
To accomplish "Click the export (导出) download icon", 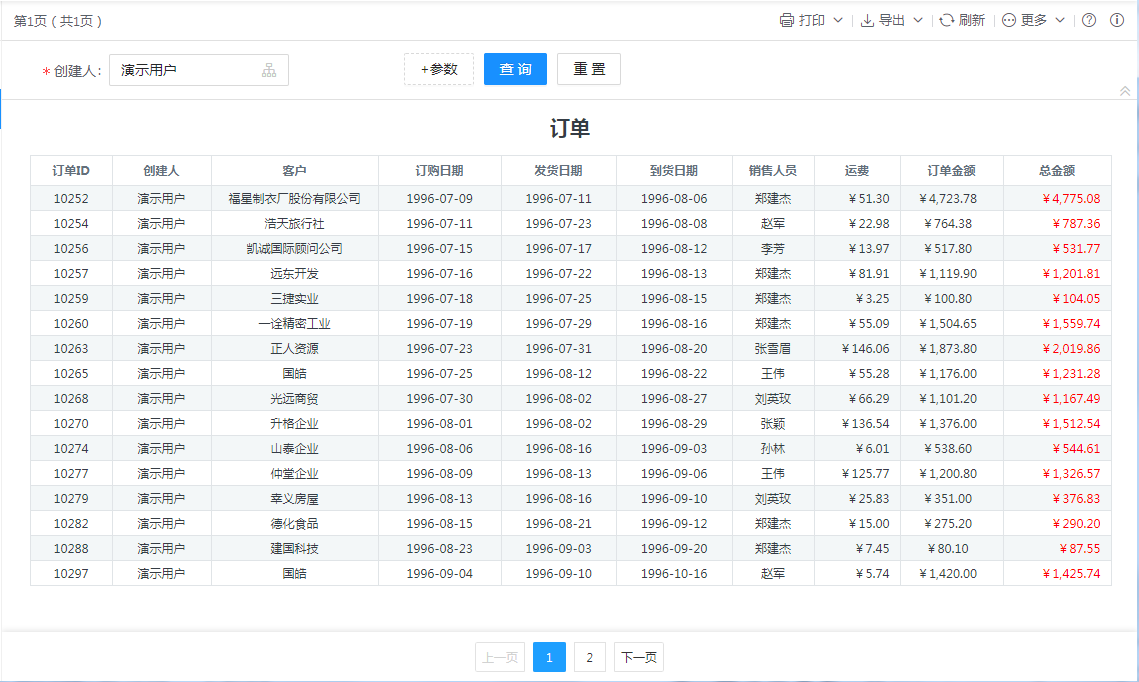I will [867, 20].
